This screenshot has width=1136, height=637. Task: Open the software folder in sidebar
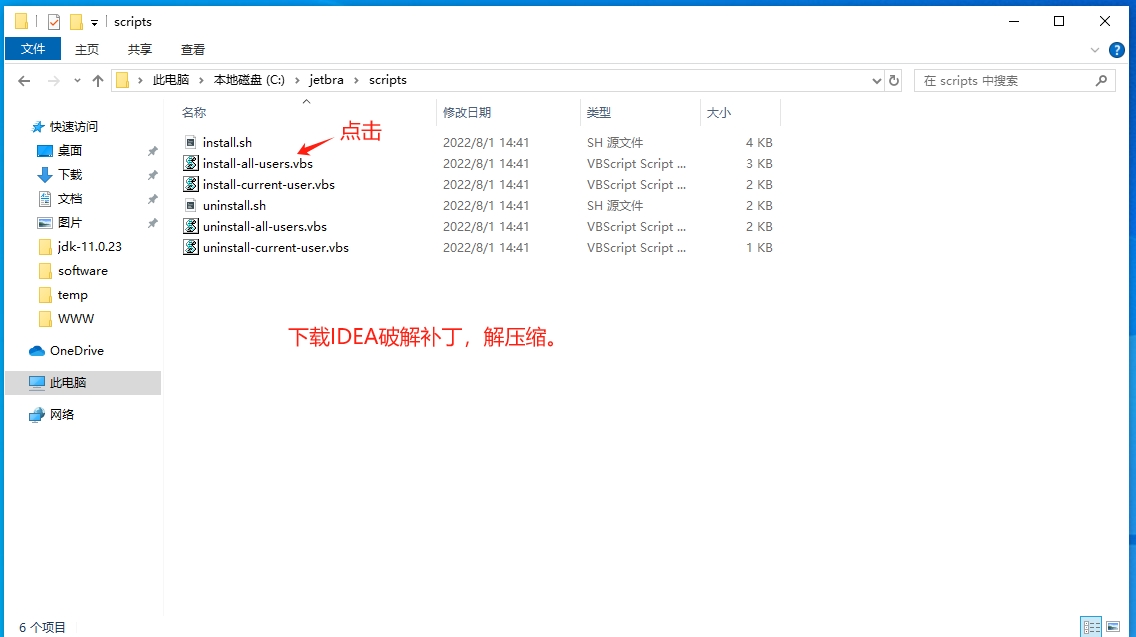point(83,270)
